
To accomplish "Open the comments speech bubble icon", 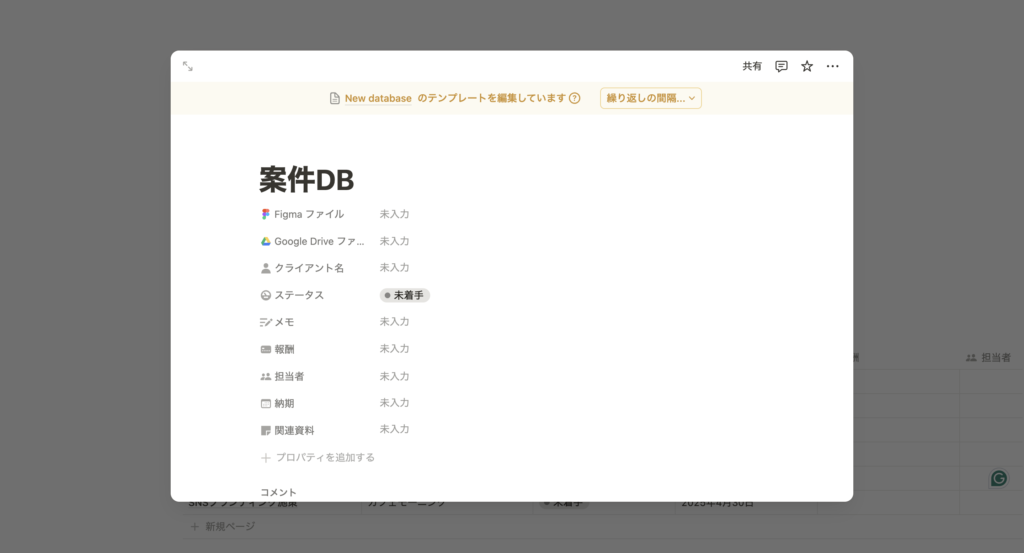I will pyautogui.click(x=781, y=66).
